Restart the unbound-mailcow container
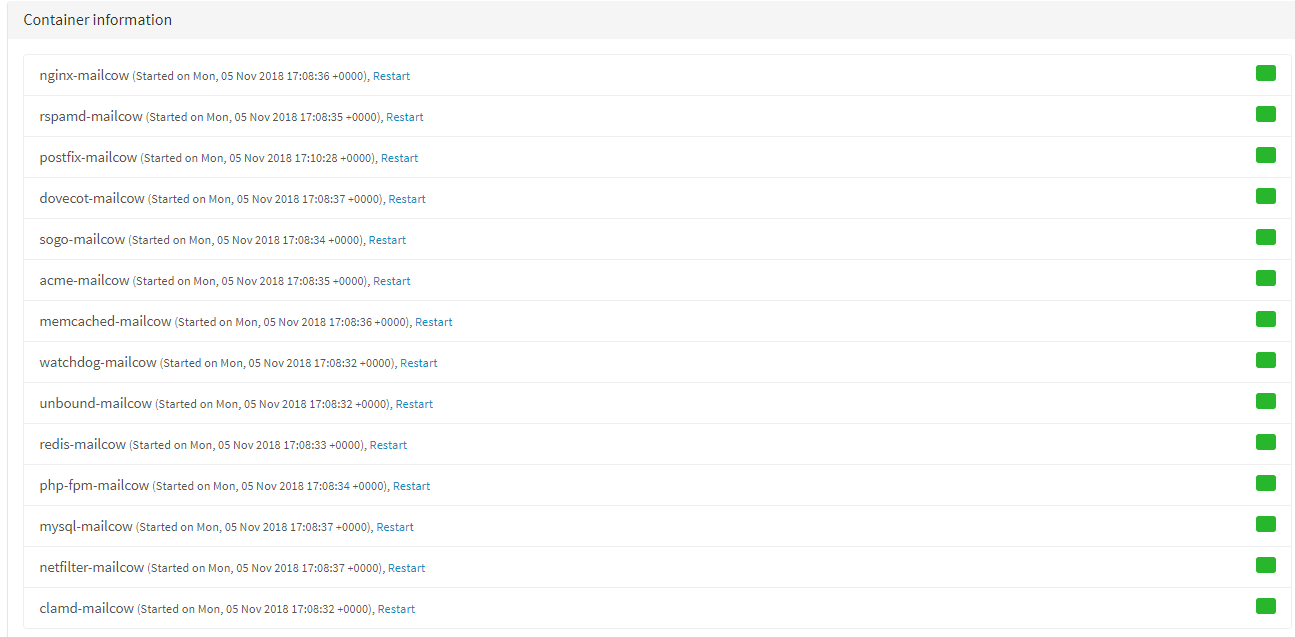This screenshot has width=1295, height=637. (414, 404)
